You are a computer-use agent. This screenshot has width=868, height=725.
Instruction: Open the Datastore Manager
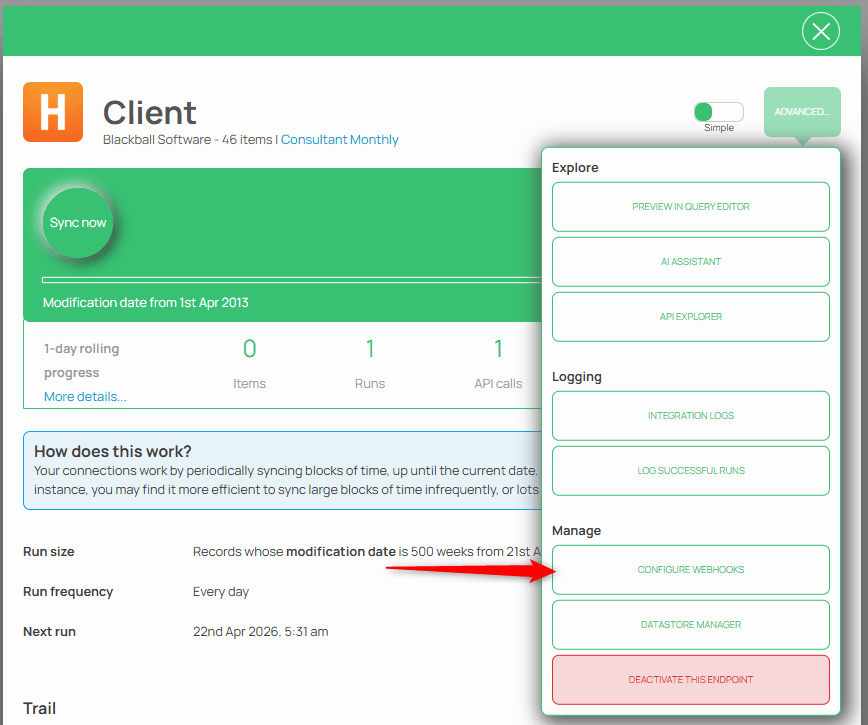coord(690,625)
